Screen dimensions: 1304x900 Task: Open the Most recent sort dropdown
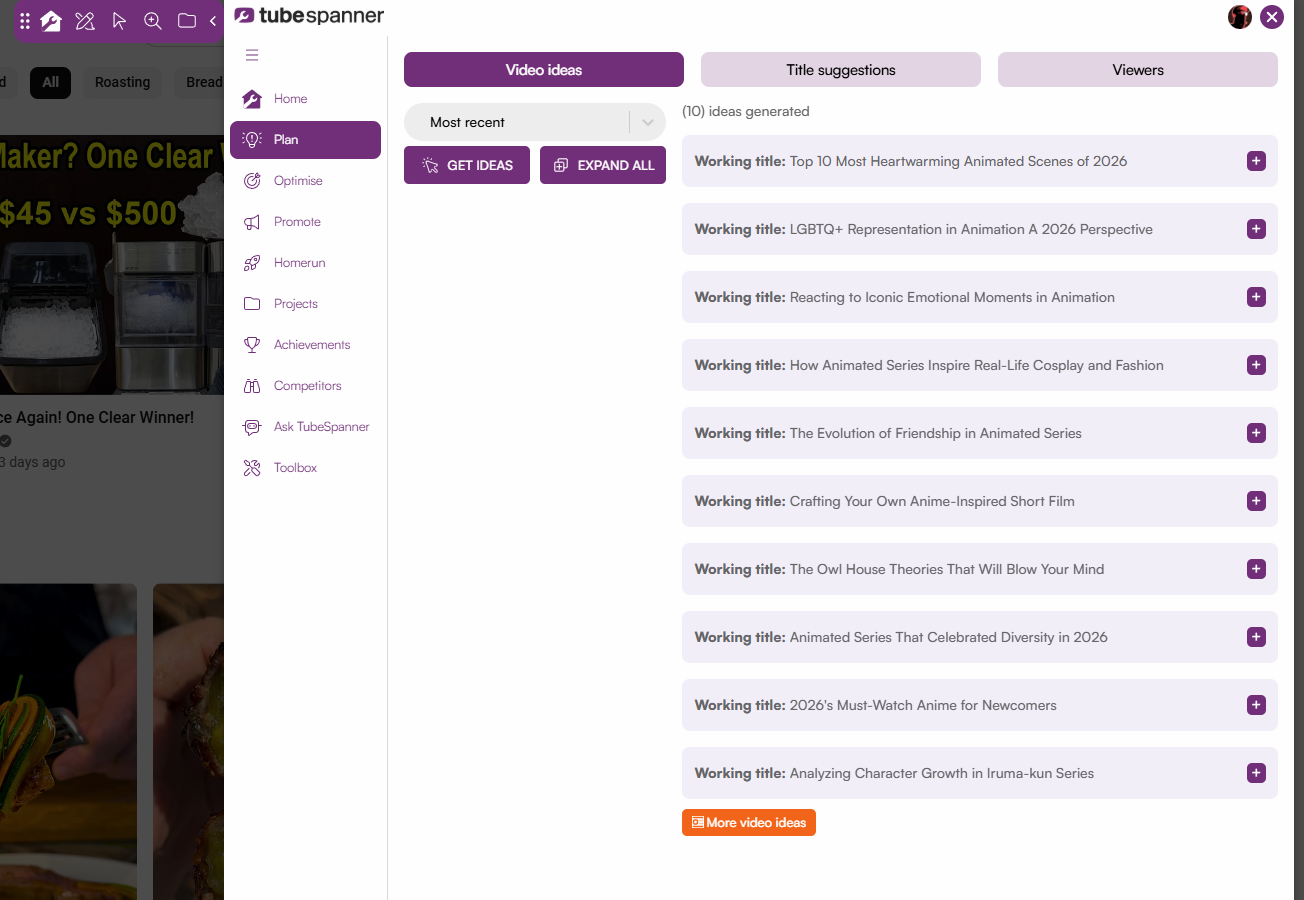(535, 122)
